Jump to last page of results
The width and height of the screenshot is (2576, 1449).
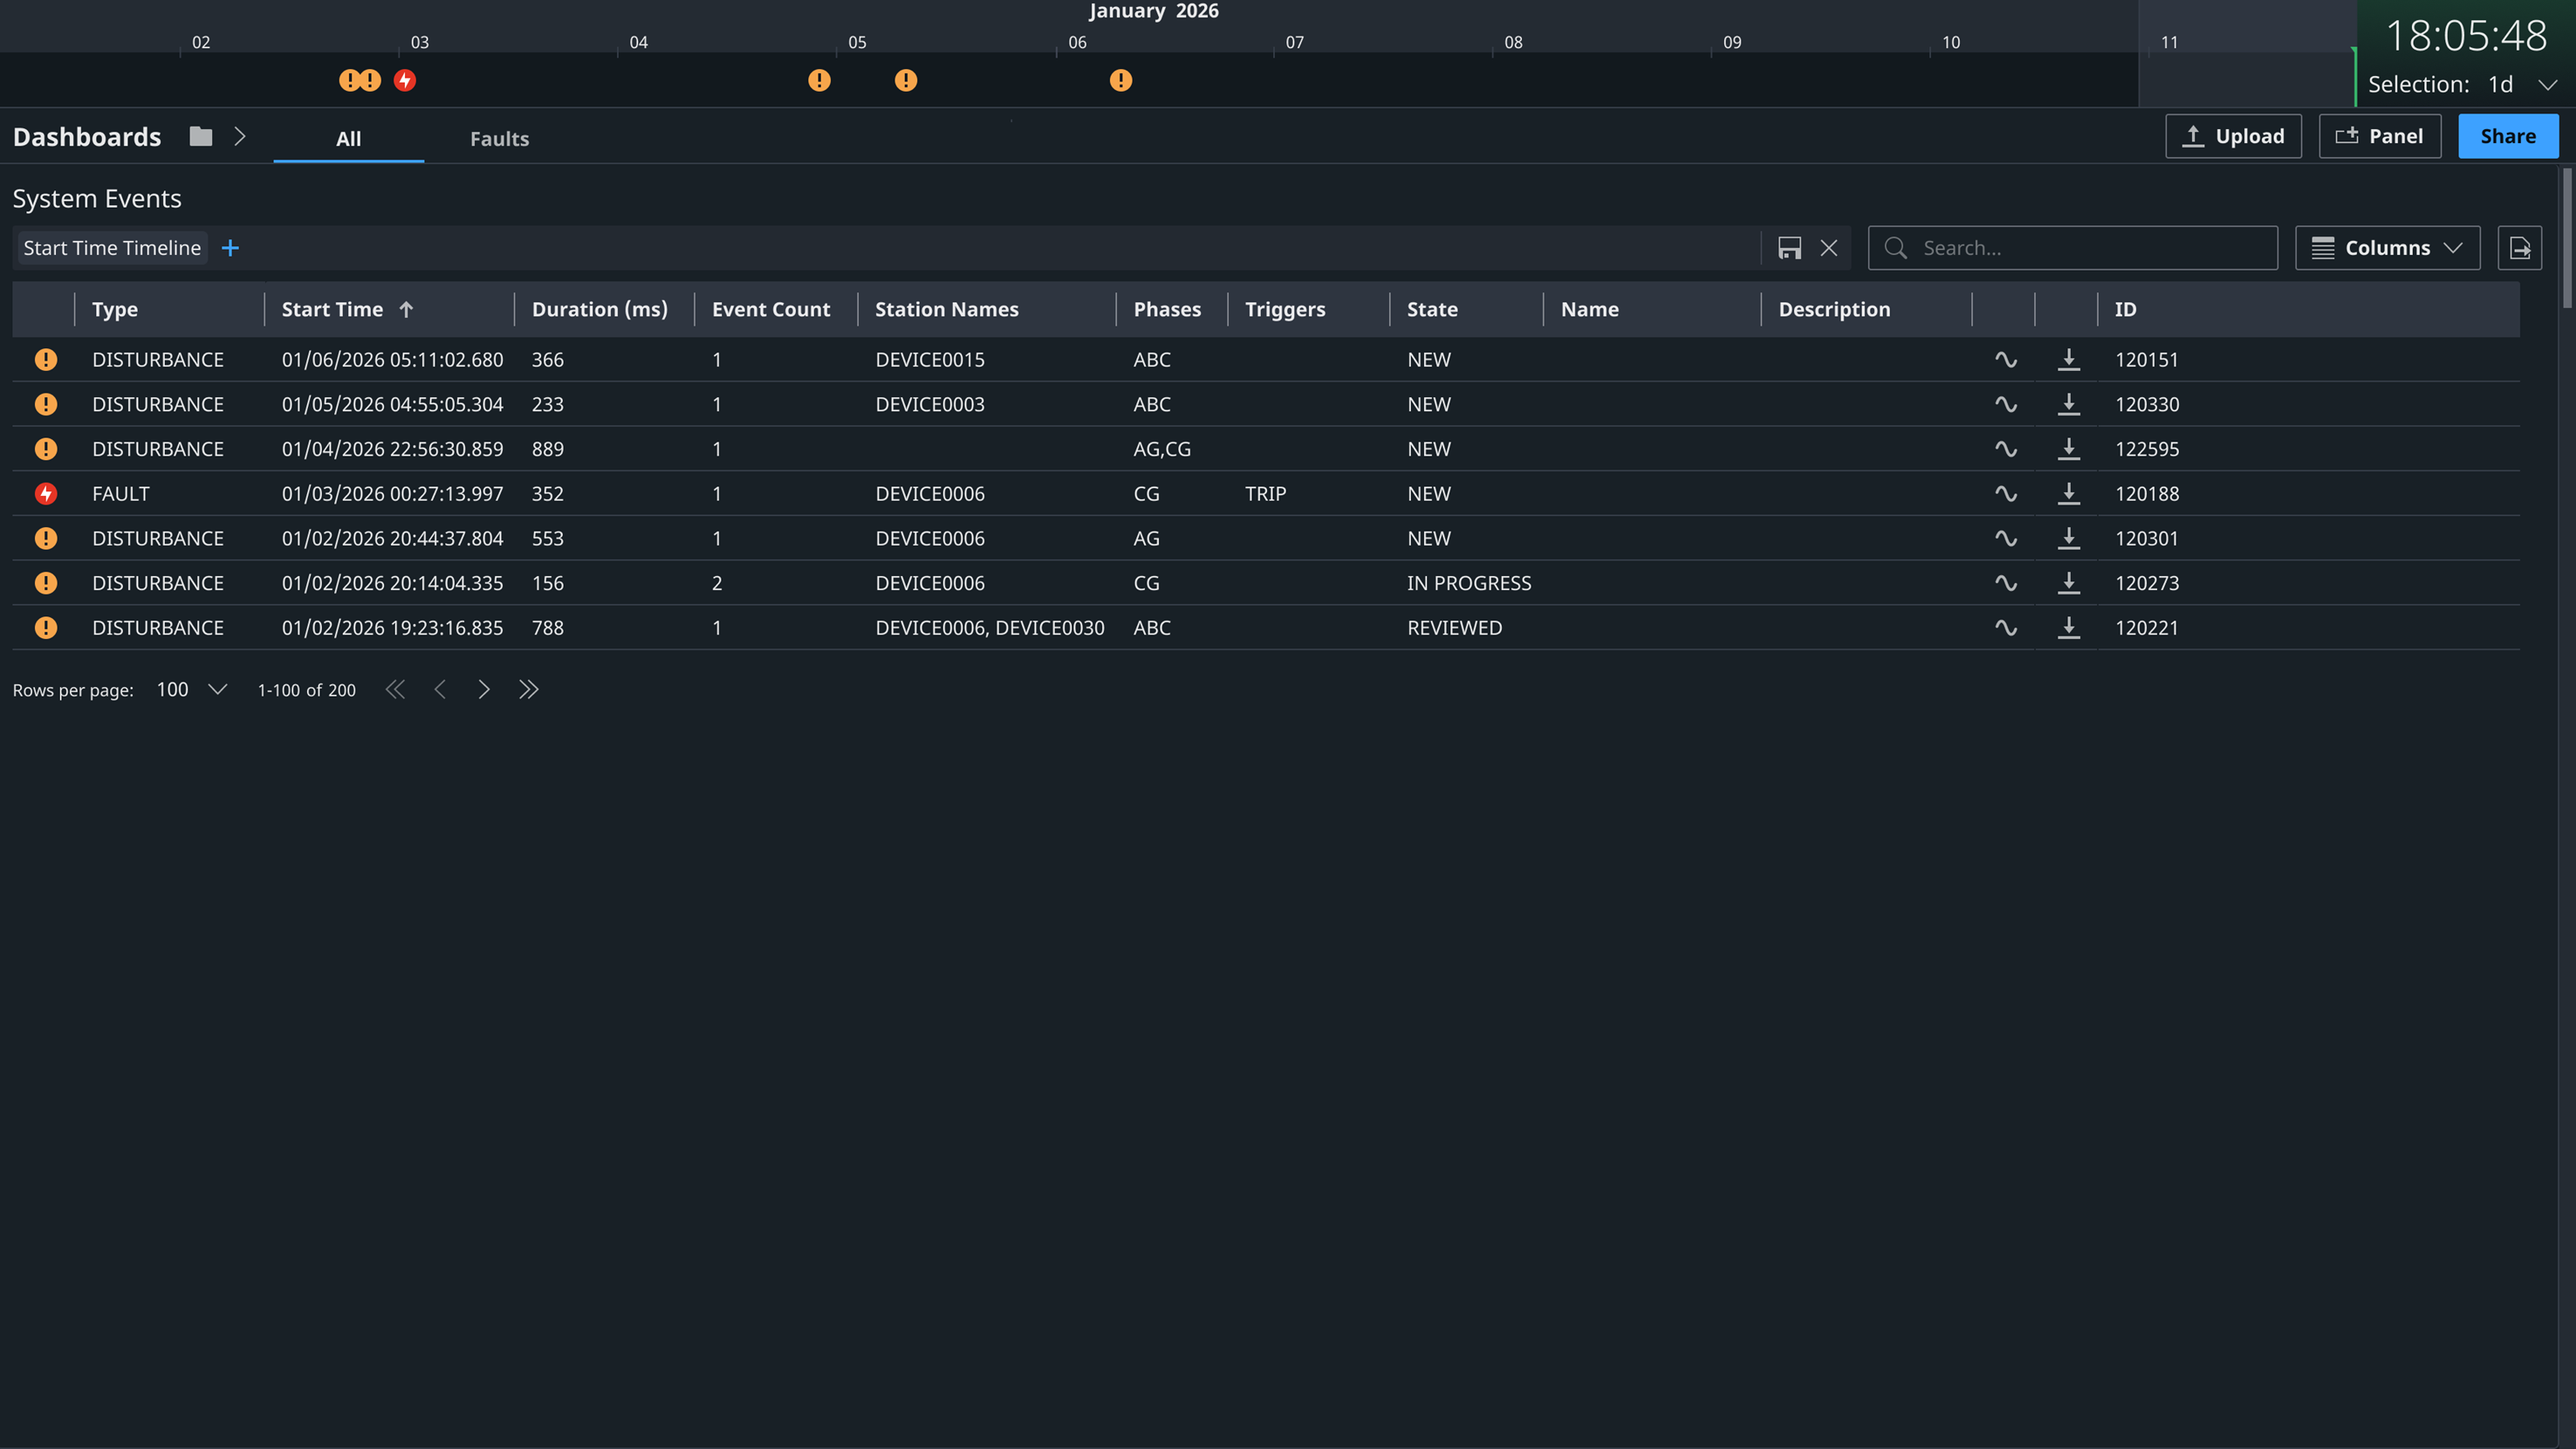click(528, 689)
